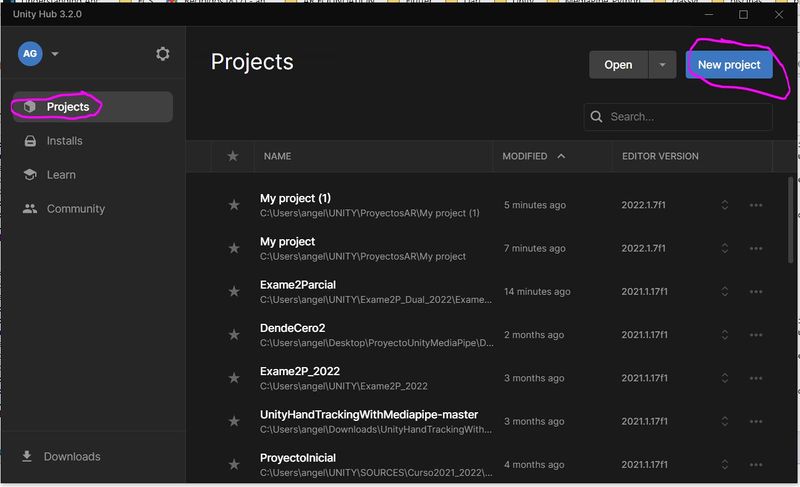Click the Learn graduation cap icon
800x487 pixels.
tap(30, 174)
